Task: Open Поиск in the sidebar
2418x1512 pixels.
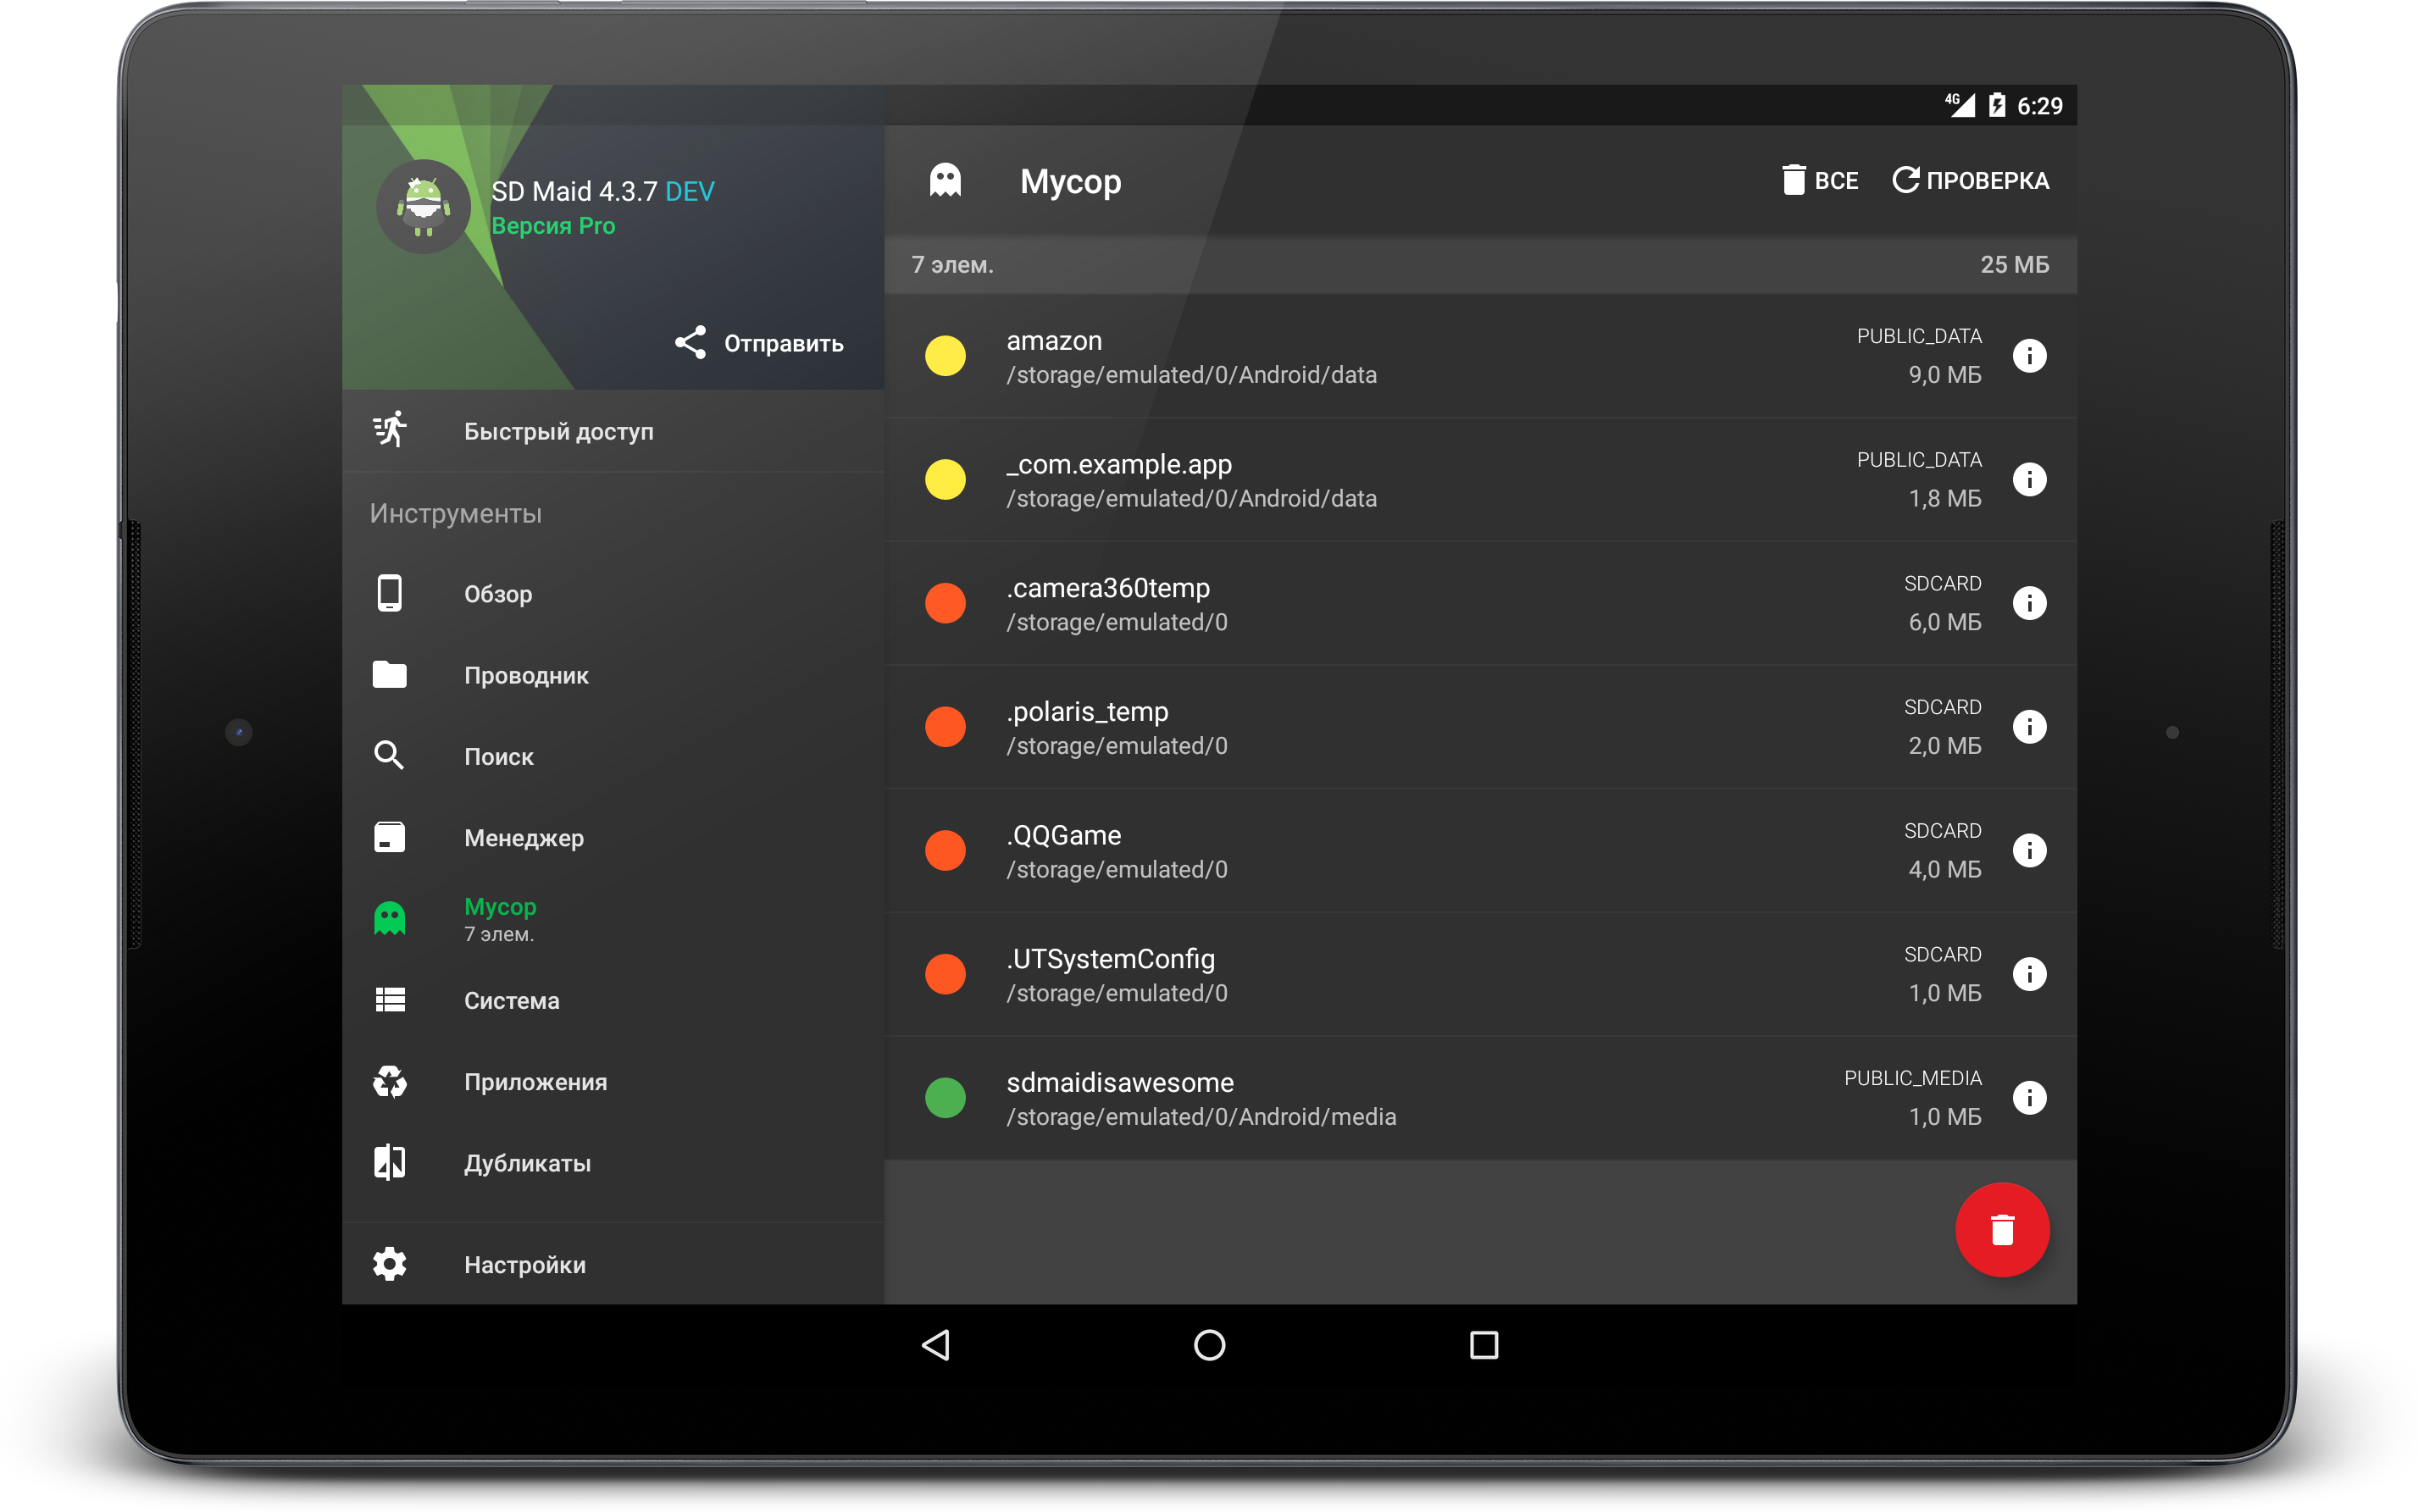Action: coord(613,756)
